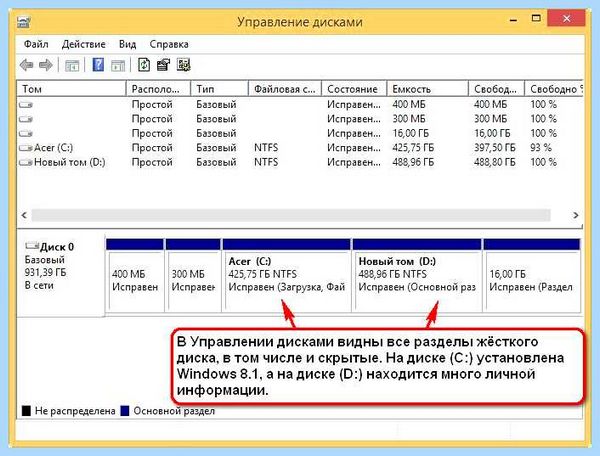Viewport: 600px width, 456px height.
Task: Open the Properties toolbar icon
Action: tap(163, 65)
